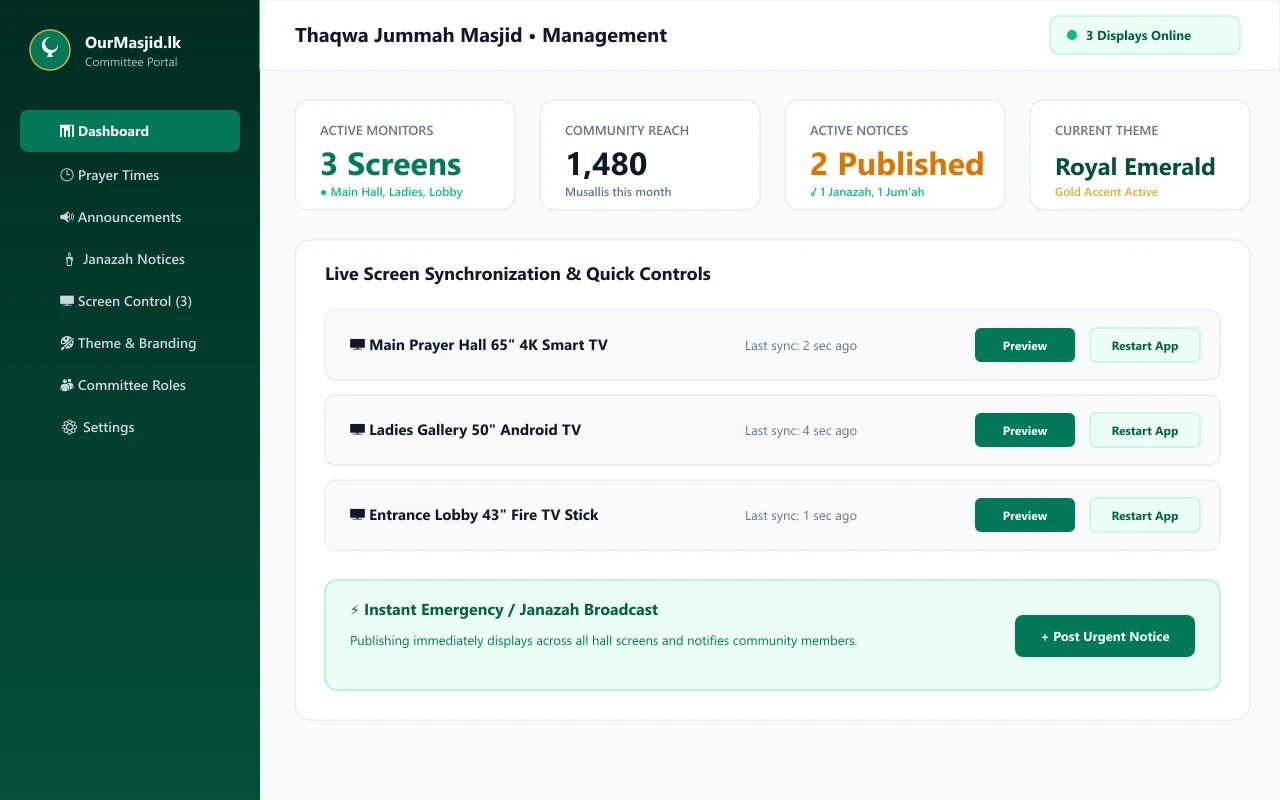Click the 'Last sync: 1 sec ago' text
The width and height of the screenshot is (1280, 800).
[x=801, y=516]
